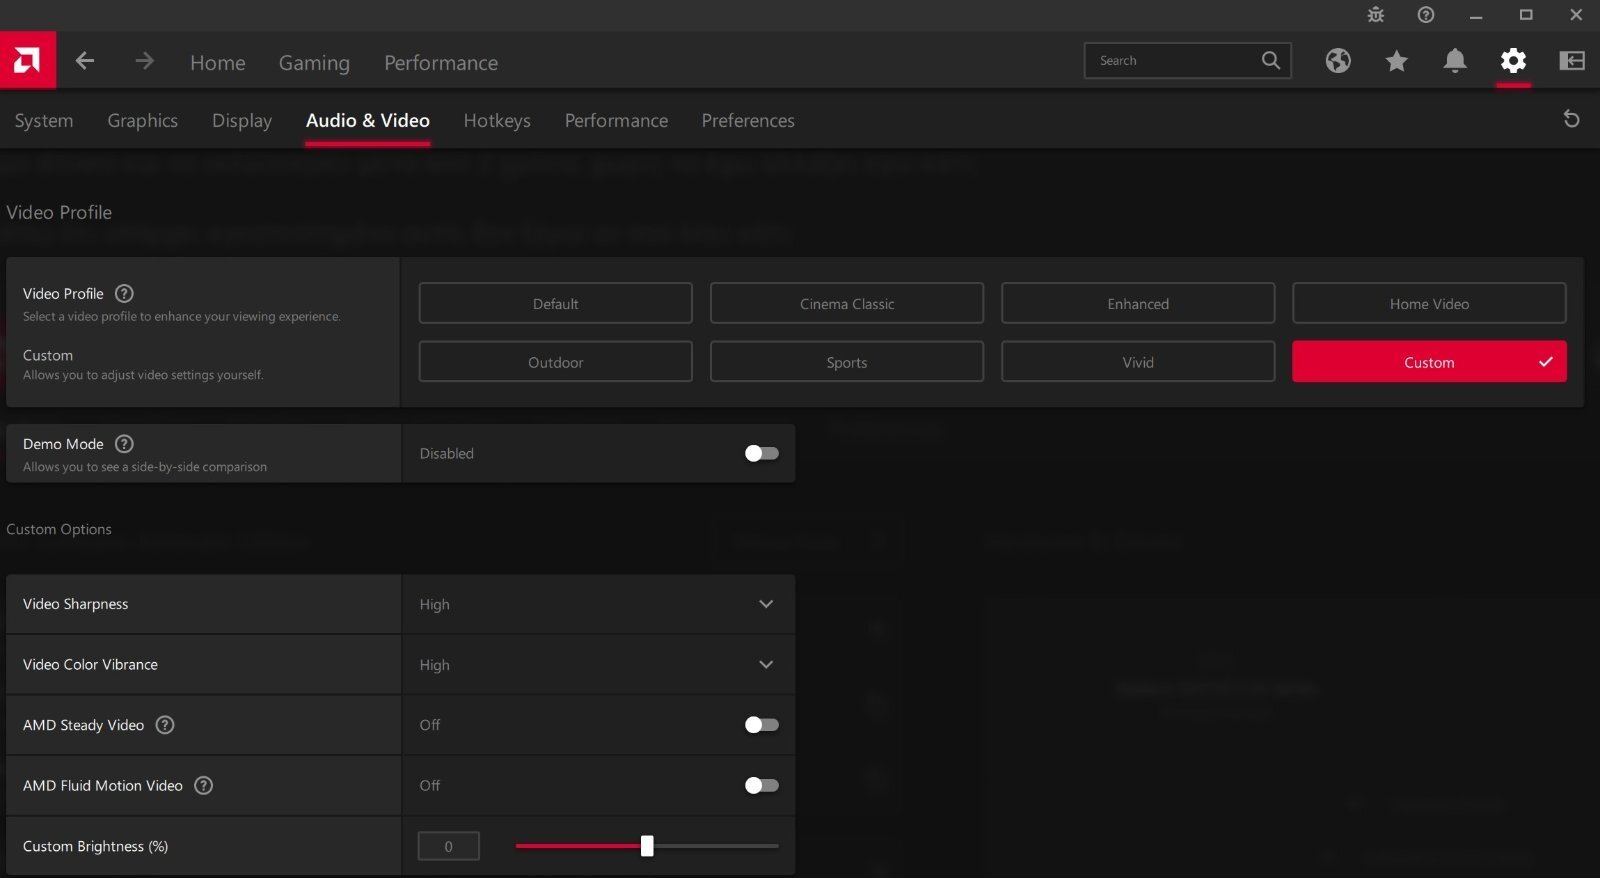
Task: Open the web browser globe icon
Action: pyautogui.click(x=1338, y=61)
